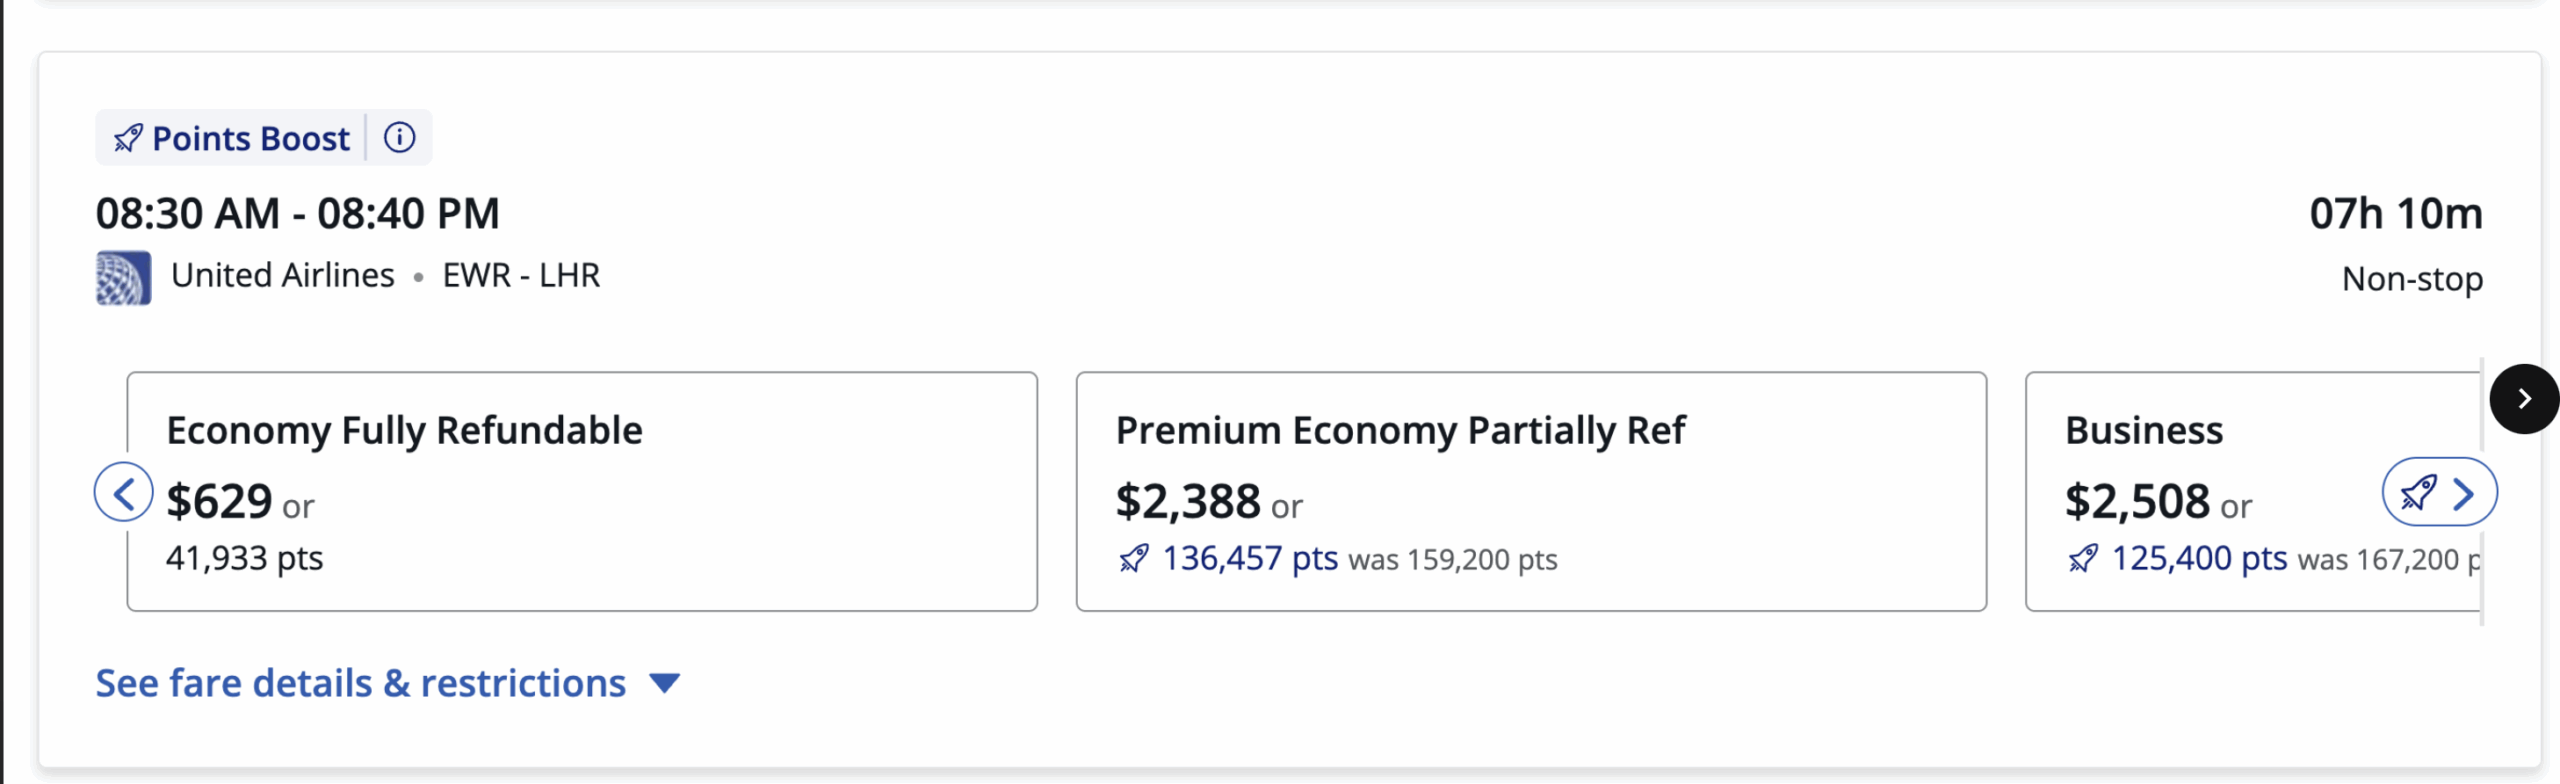
Task: Click the $2,508 business price
Action: point(2137,501)
